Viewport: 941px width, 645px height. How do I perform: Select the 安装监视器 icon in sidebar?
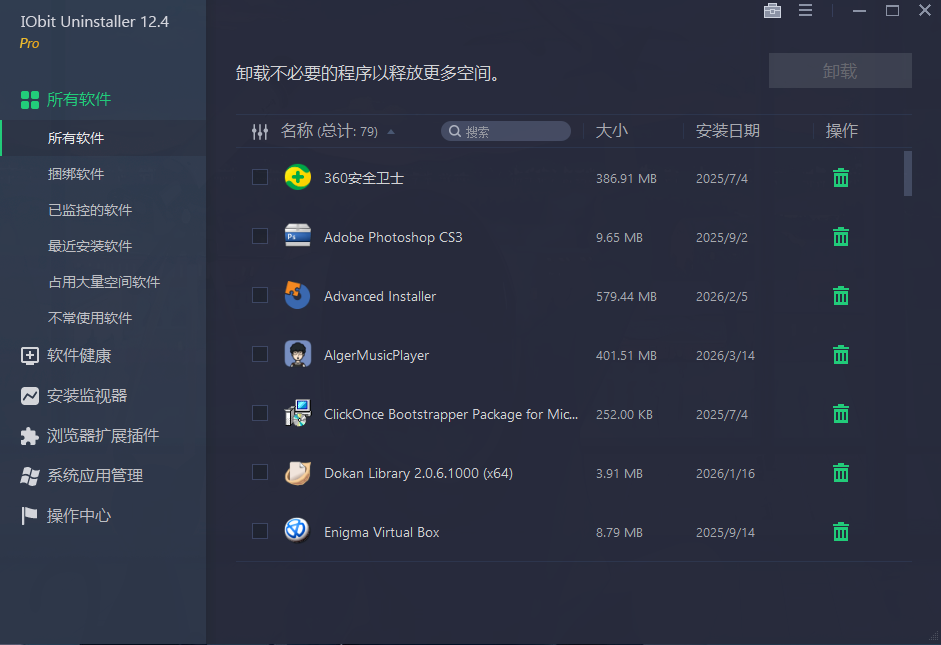(x=30, y=396)
